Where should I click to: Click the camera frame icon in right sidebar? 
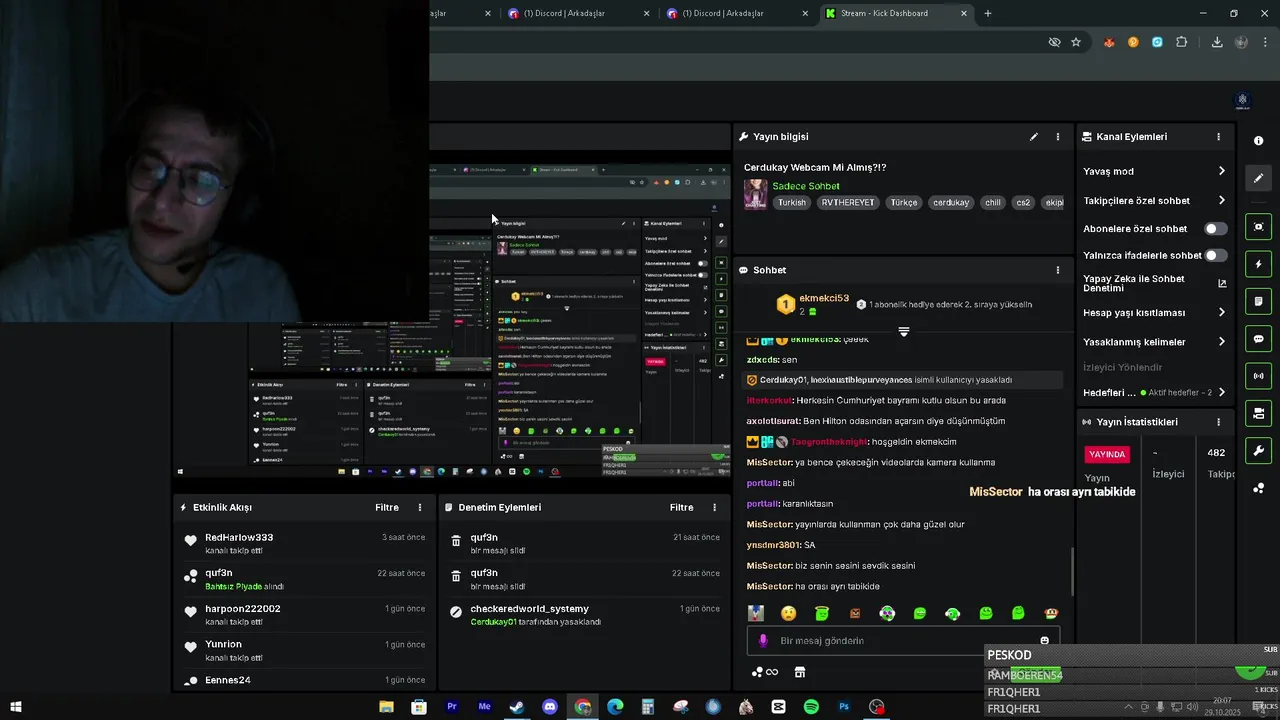1259,227
